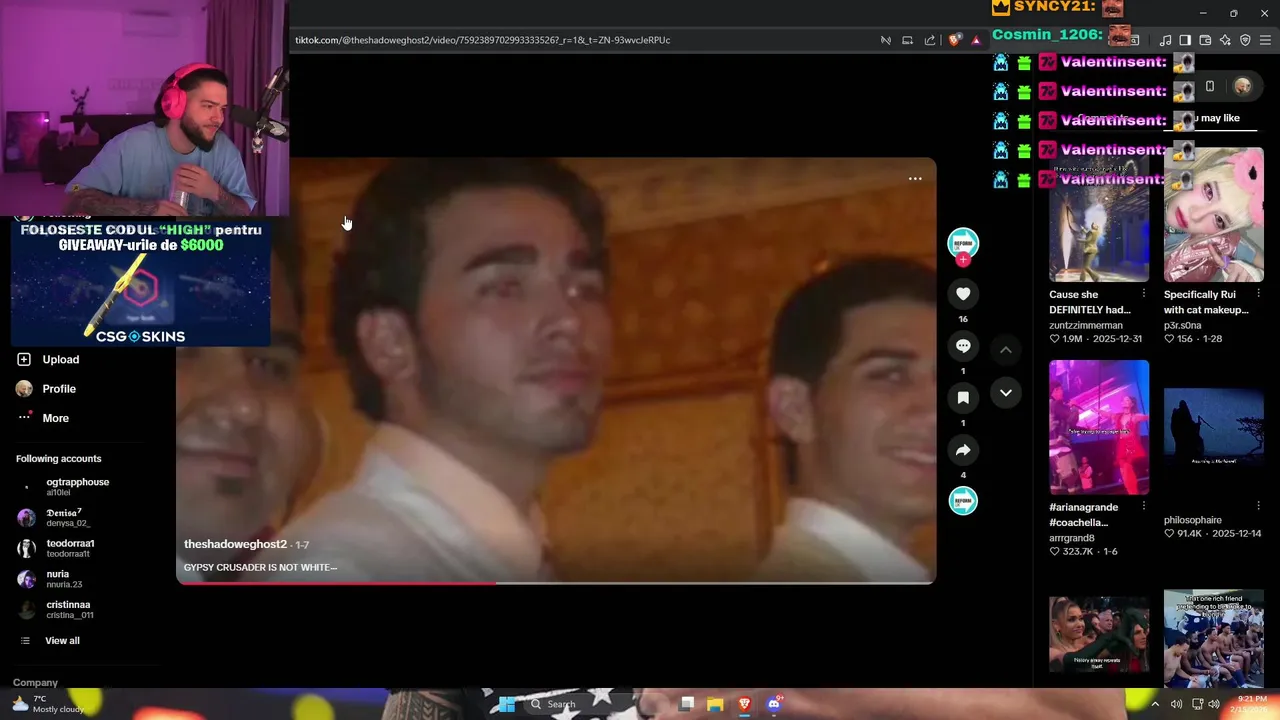Screen dimensions: 1280x720
Task: Open File Explorer from taskbar
Action: [x=715, y=704]
